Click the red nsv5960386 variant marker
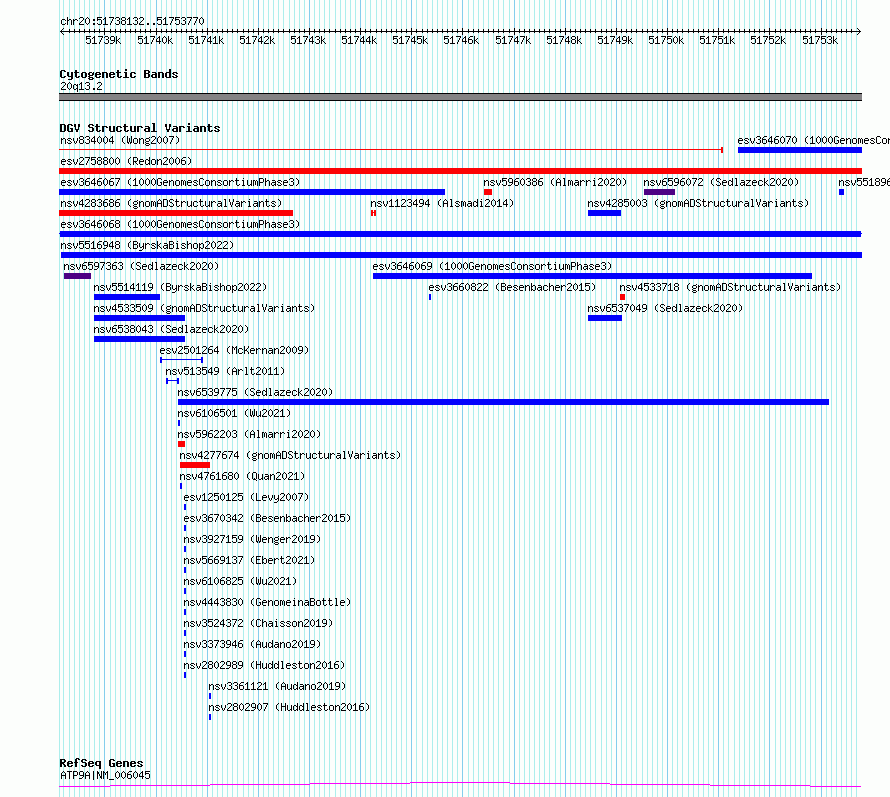 488,192
